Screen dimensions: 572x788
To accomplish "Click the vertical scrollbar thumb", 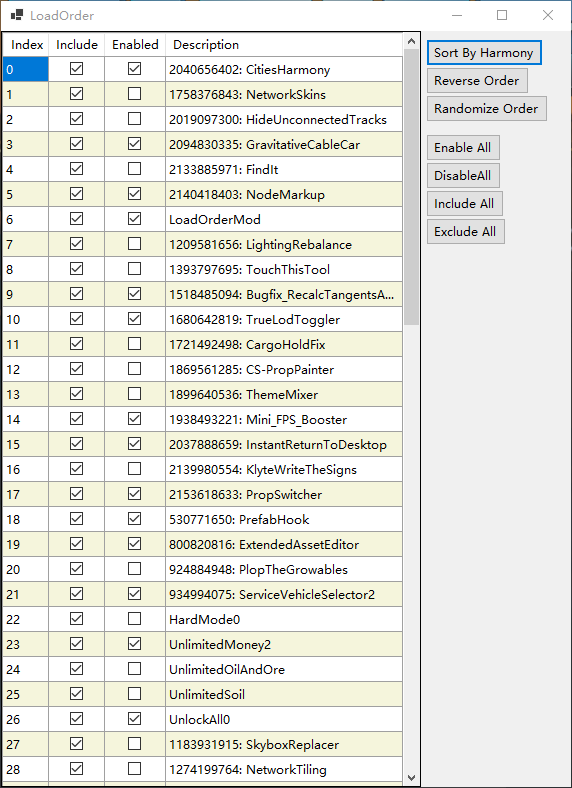I will (411, 187).
